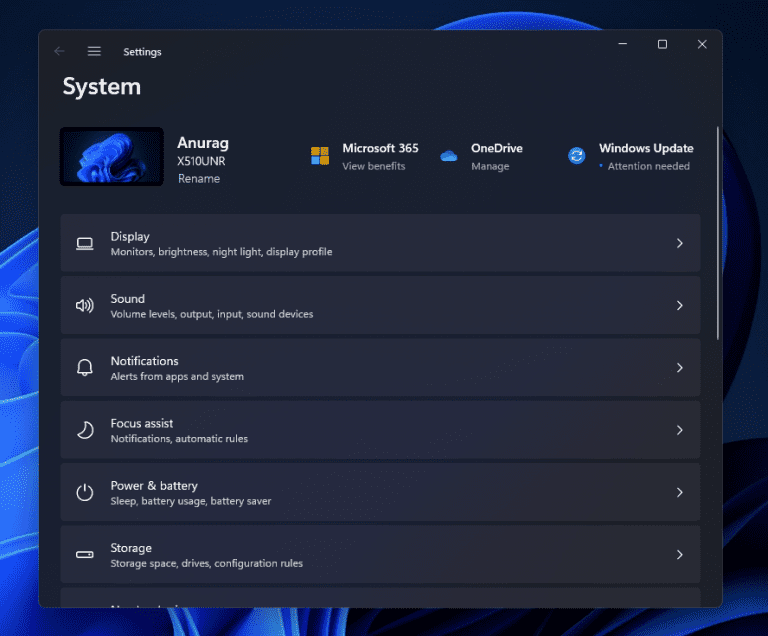Click the Focus assist moon icon

tap(85, 430)
